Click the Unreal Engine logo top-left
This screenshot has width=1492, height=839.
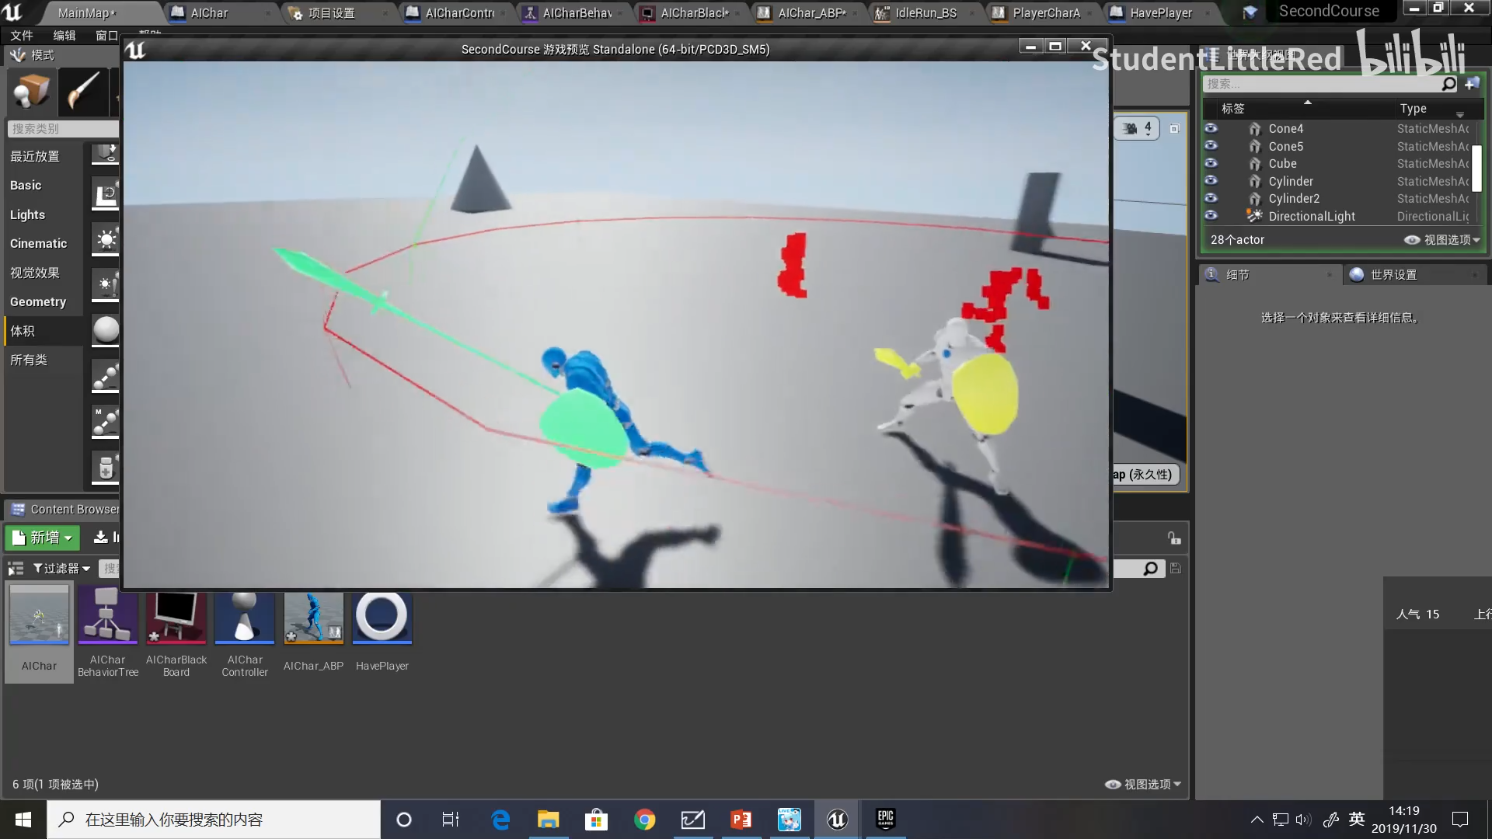[13, 12]
